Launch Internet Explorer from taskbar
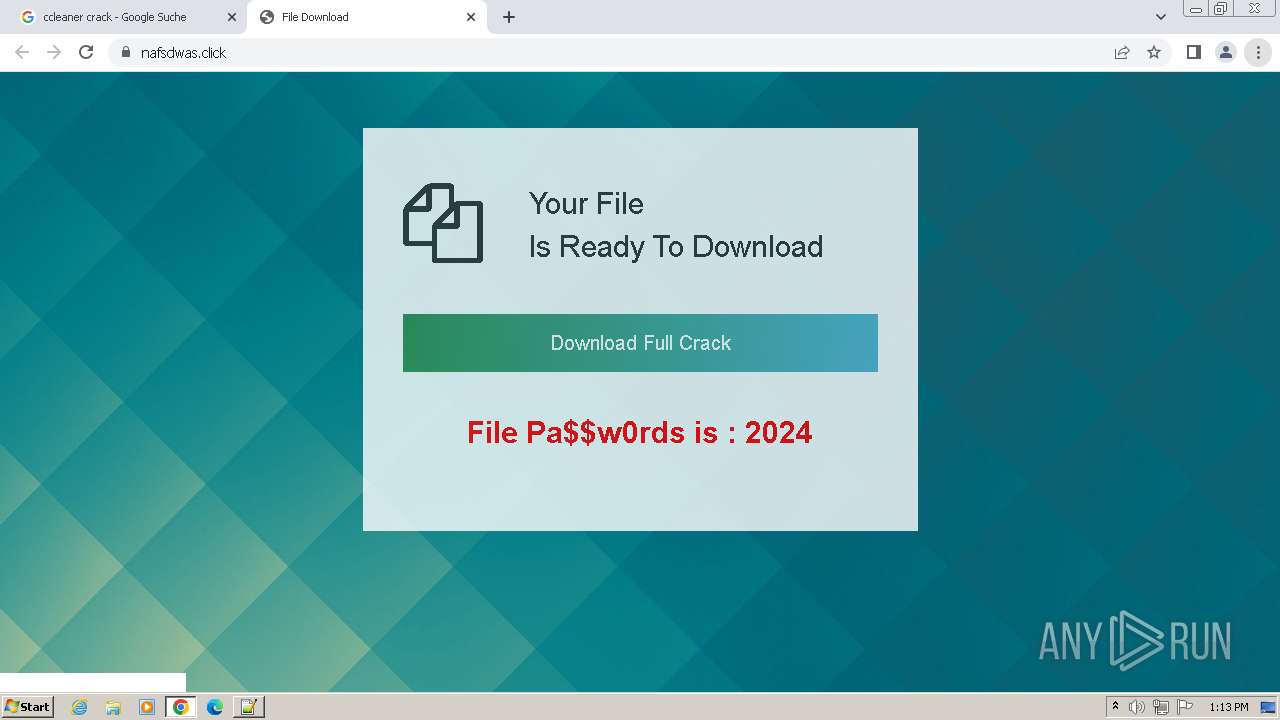 click(x=80, y=707)
